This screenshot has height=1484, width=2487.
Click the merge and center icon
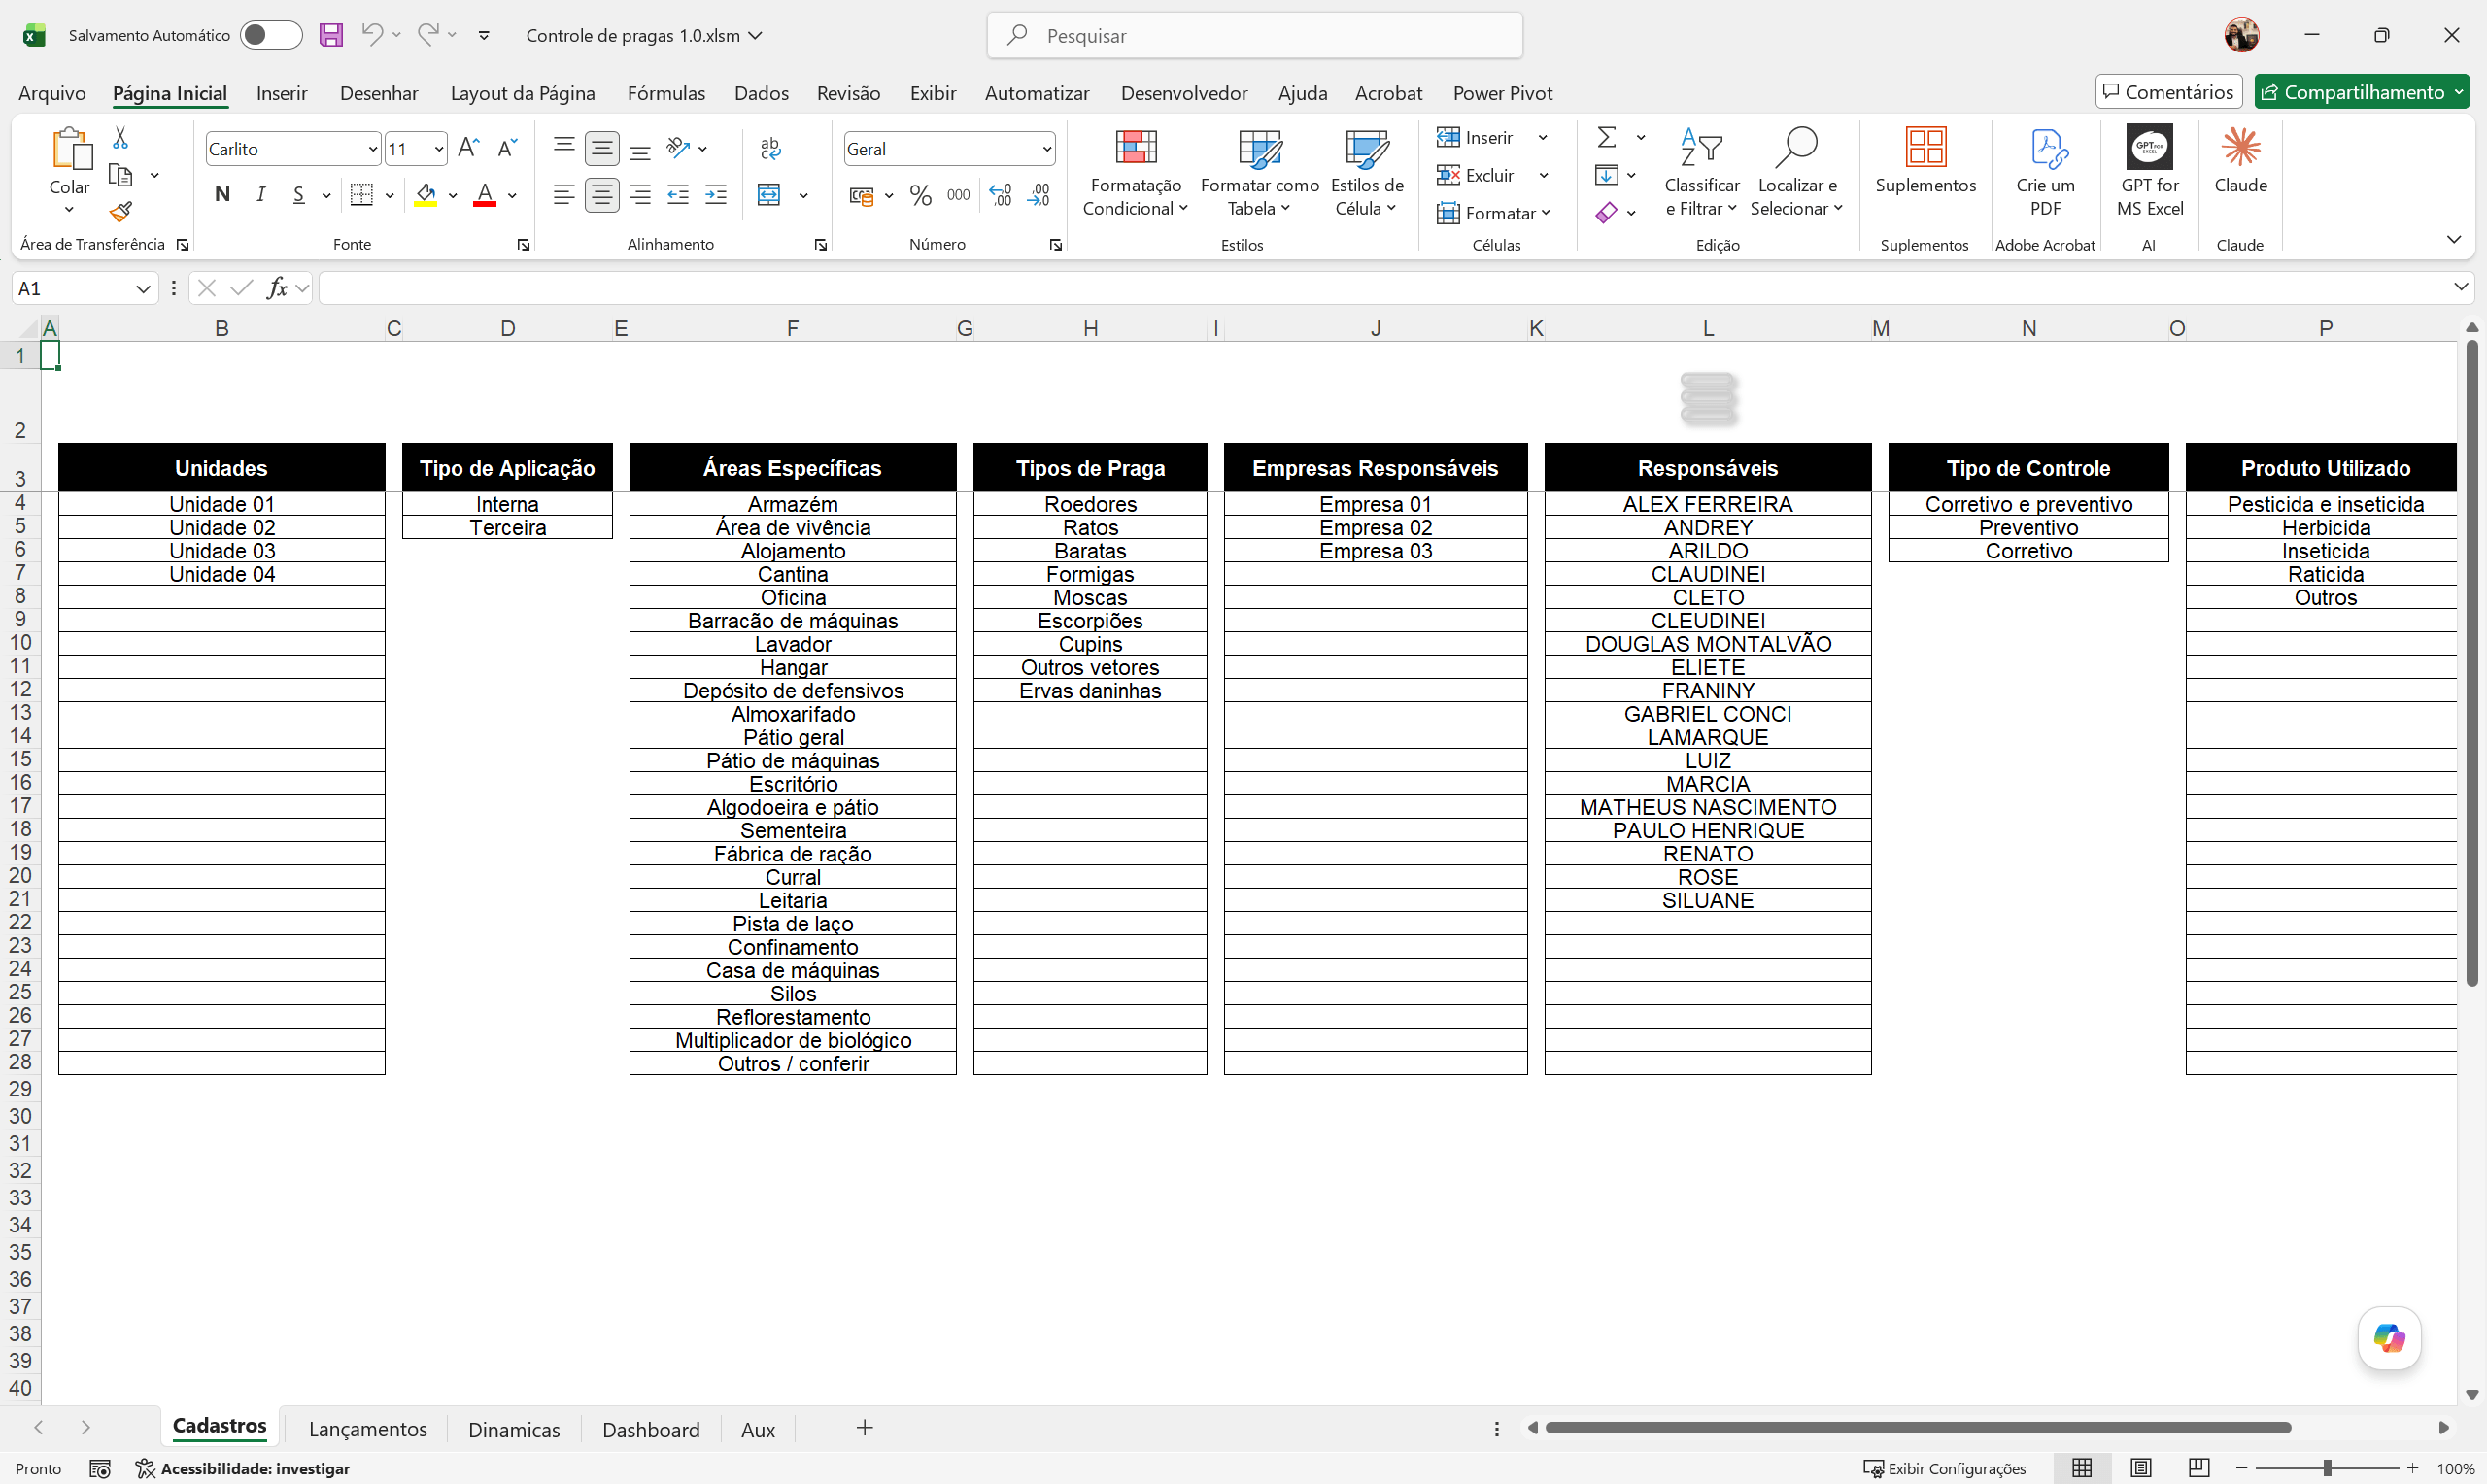[x=769, y=195]
